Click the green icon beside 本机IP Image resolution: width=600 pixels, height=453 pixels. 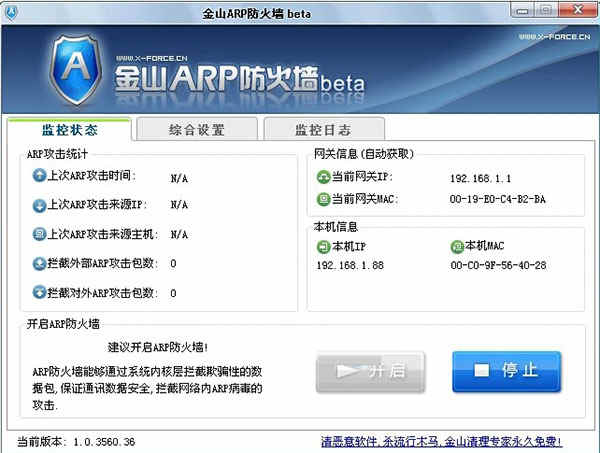pyautogui.click(x=324, y=247)
